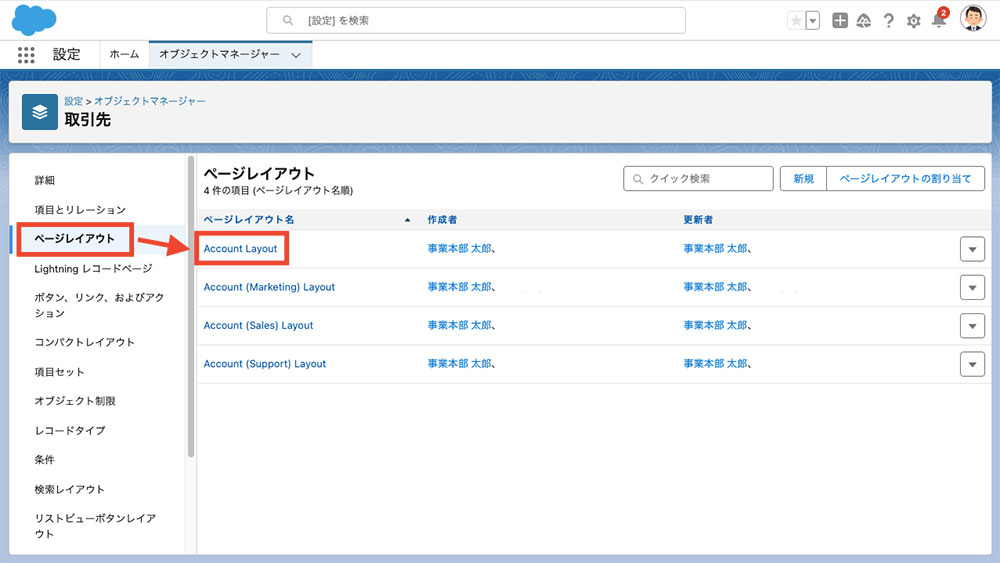This screenshot has height=563, width=1000.
Task: Sort by 更新者 column header
Action: click(698, 219)
